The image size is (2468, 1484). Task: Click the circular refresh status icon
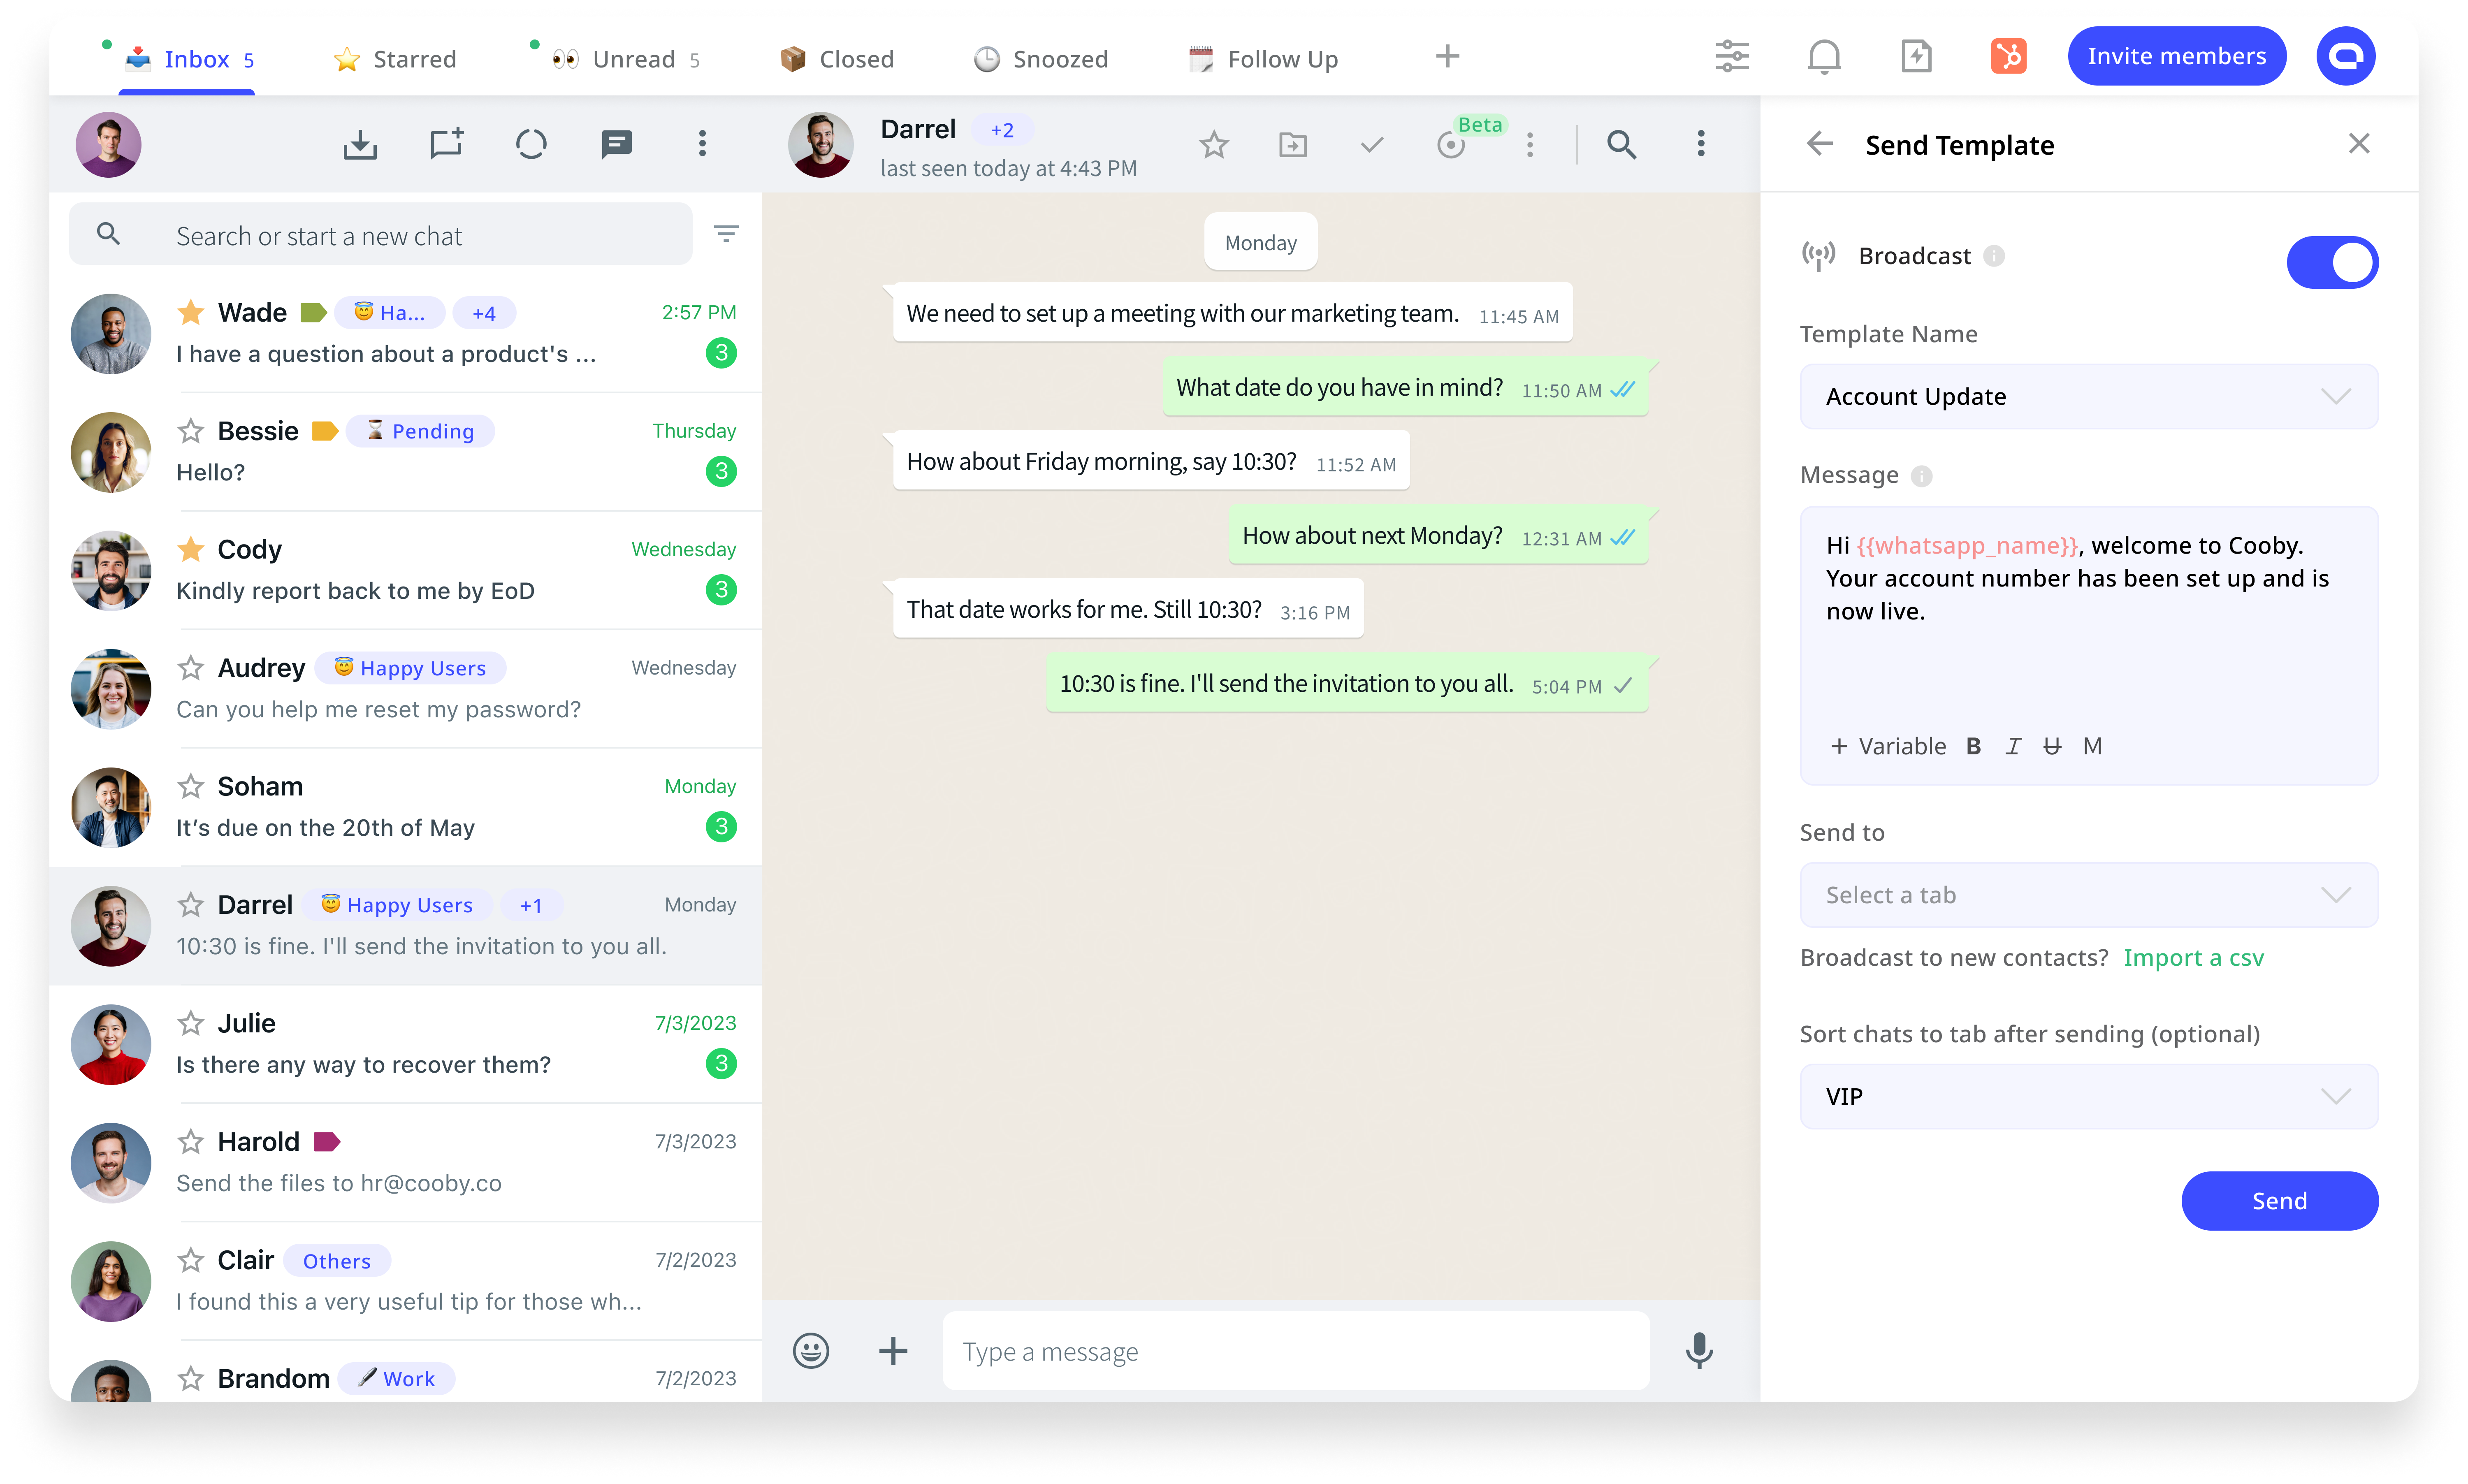point(531,144)
